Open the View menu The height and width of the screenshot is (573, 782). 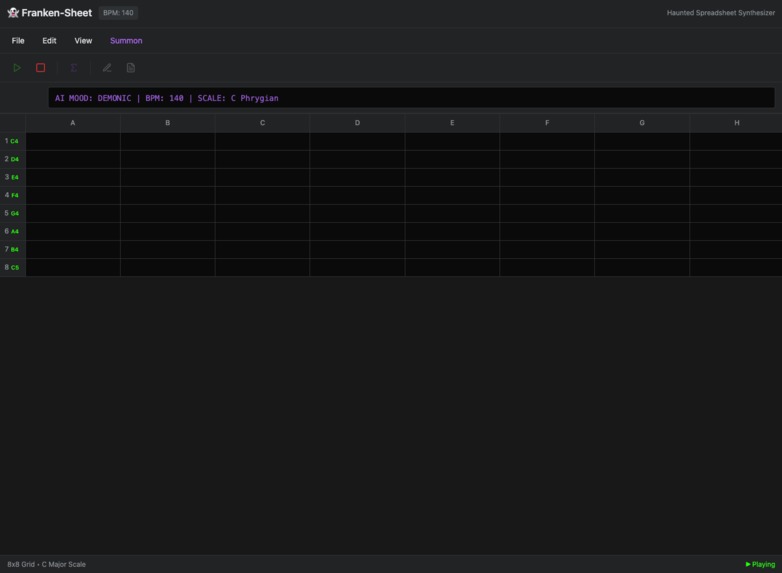pyautogui.click(x=83, y=41)
